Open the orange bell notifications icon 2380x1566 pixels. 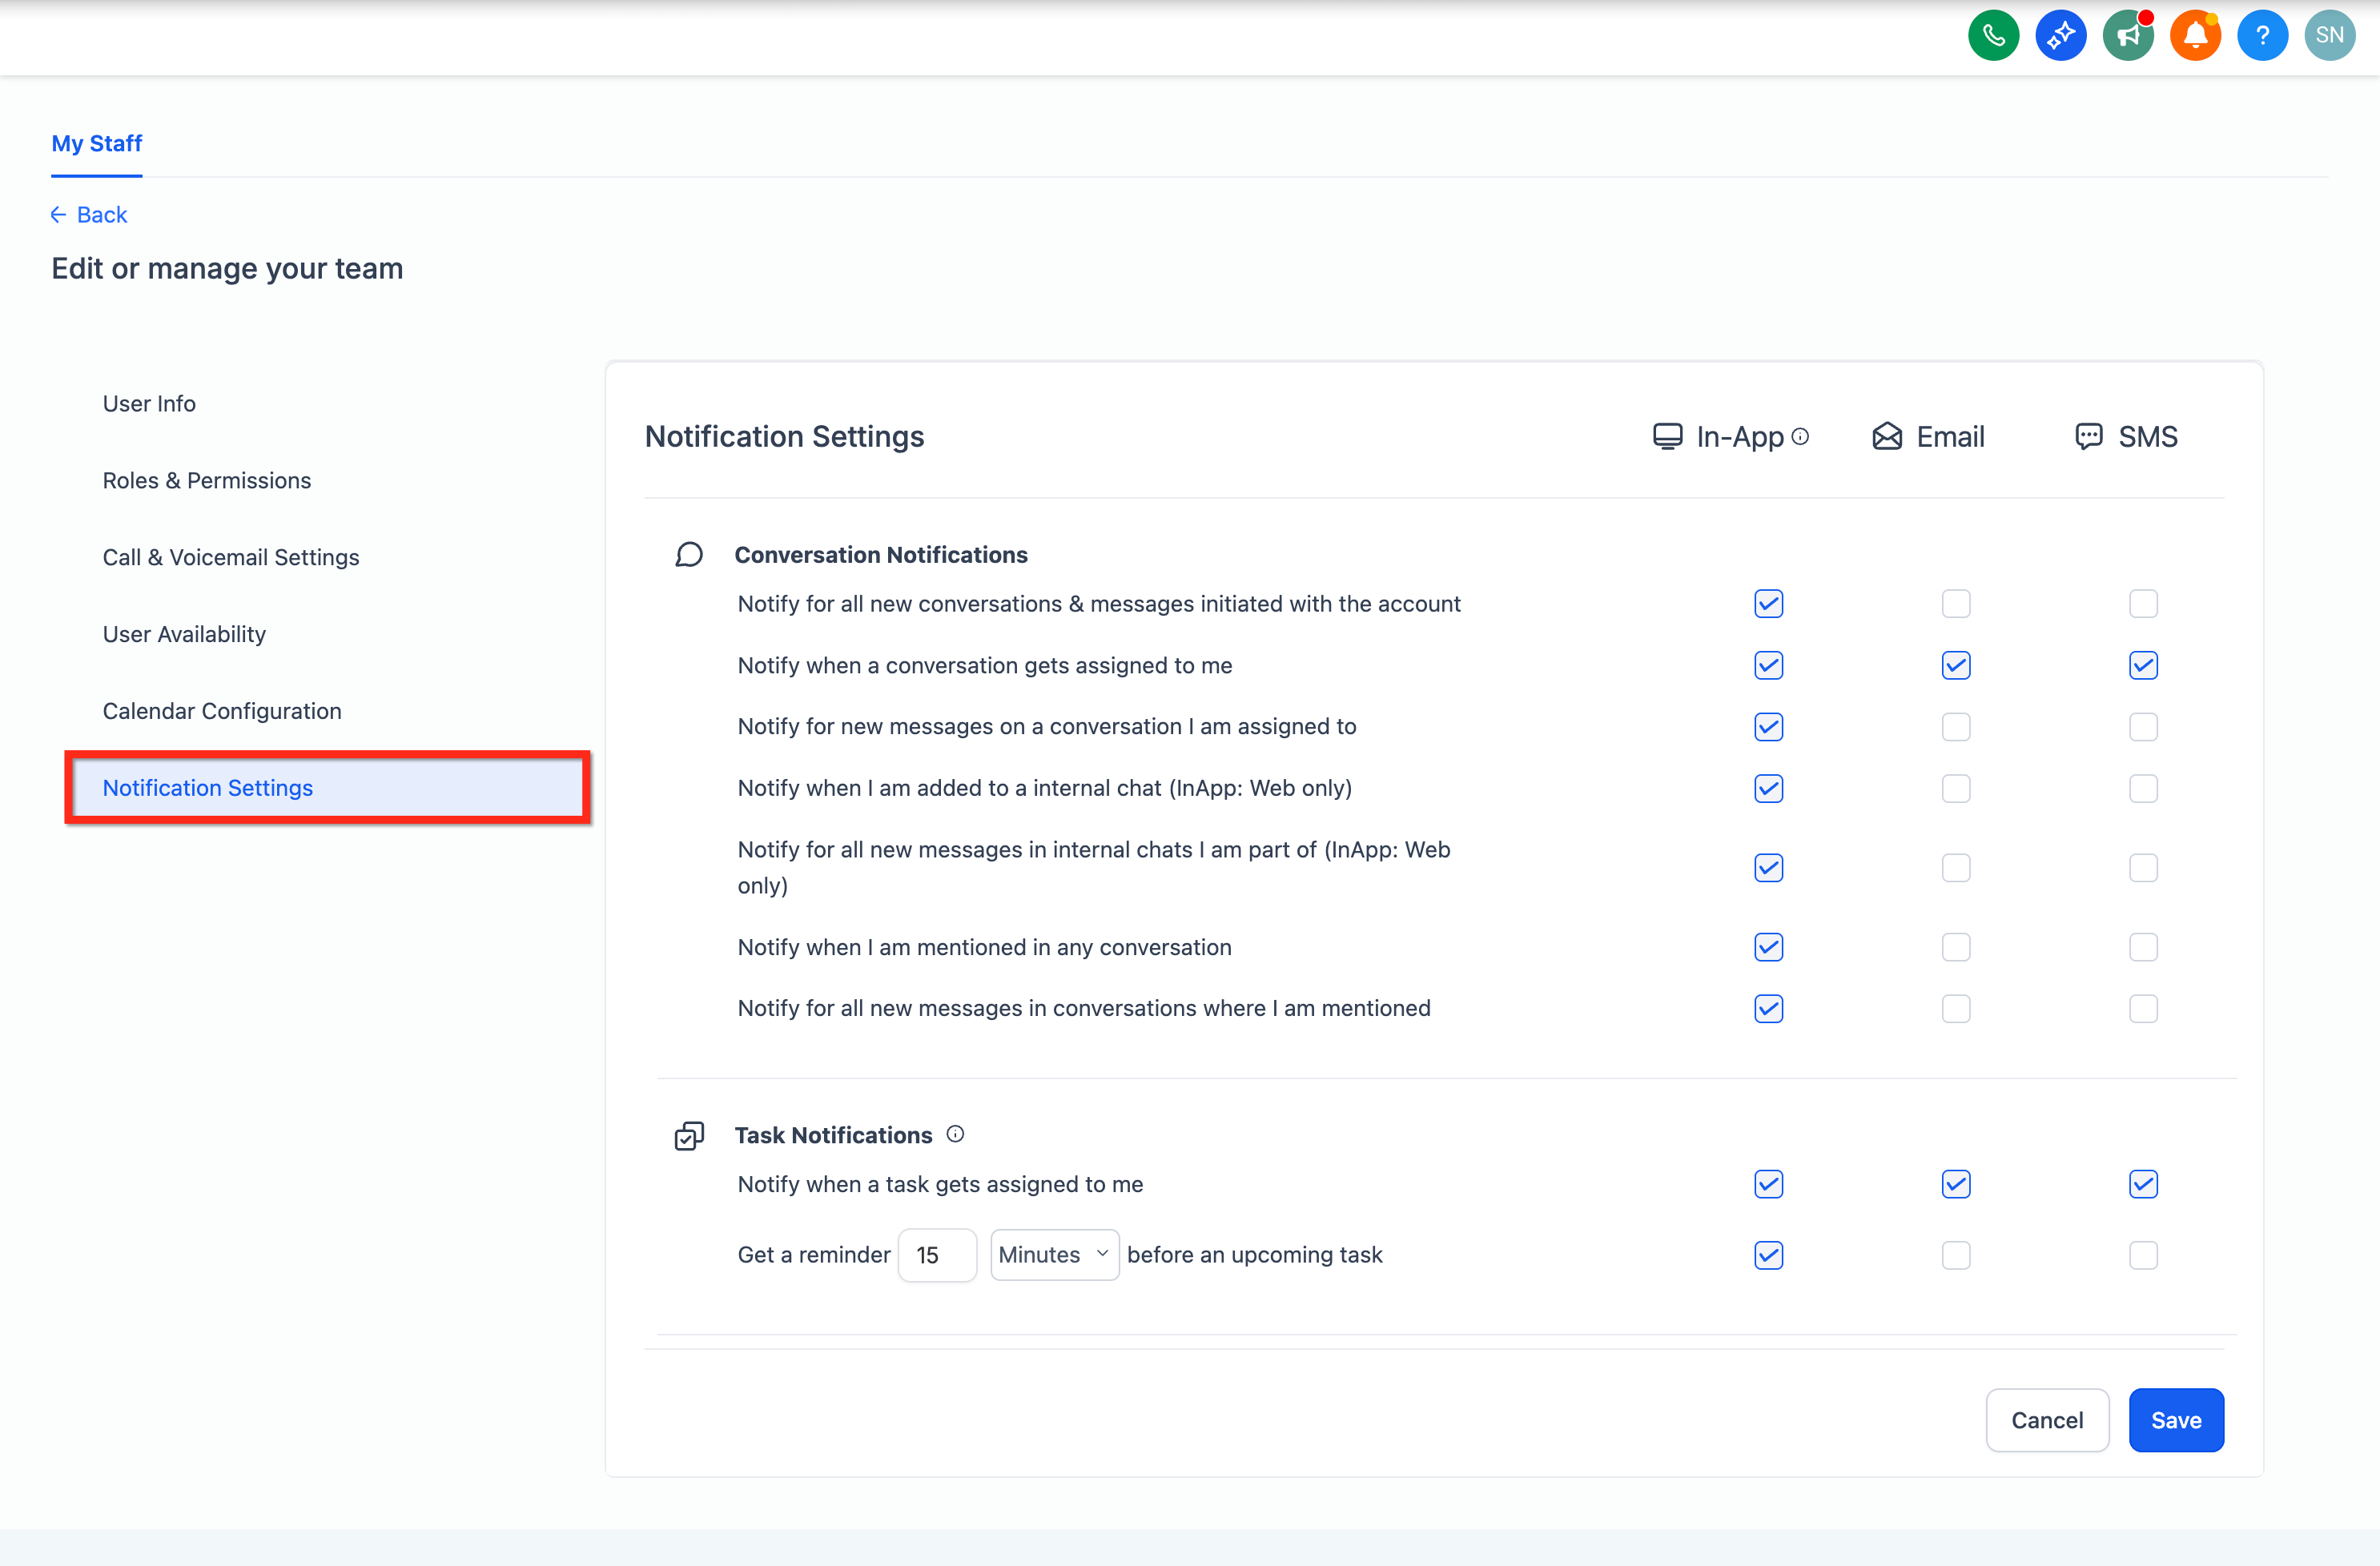click(2195, 36)
